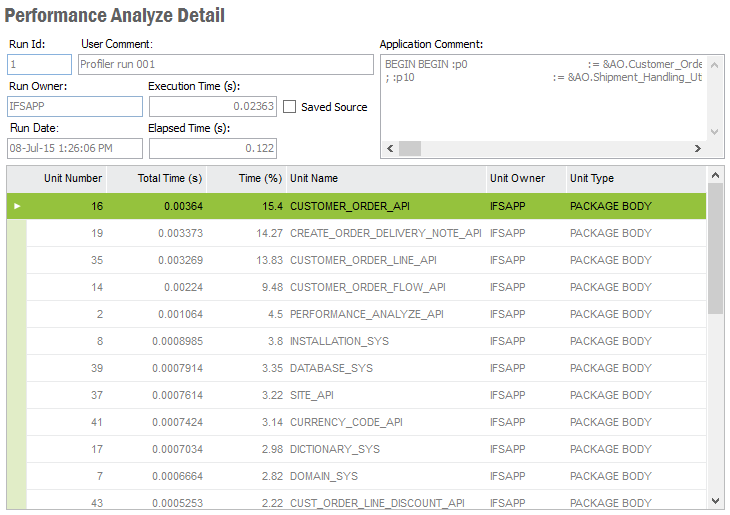Screen dimensions: 730x515
Task: Click the Run Date field
Action: coord(75,148)
